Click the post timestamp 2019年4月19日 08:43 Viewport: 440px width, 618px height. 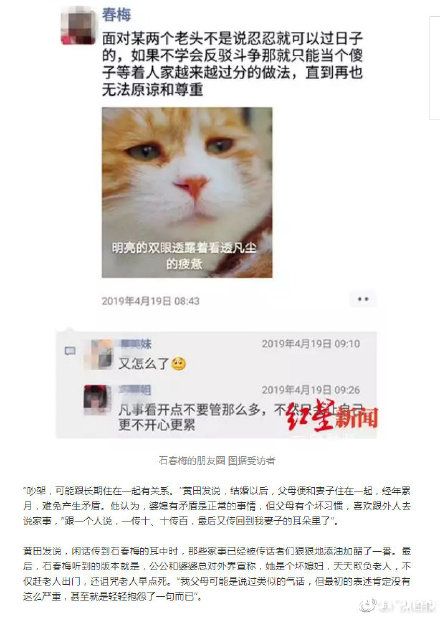click(151, 301)
